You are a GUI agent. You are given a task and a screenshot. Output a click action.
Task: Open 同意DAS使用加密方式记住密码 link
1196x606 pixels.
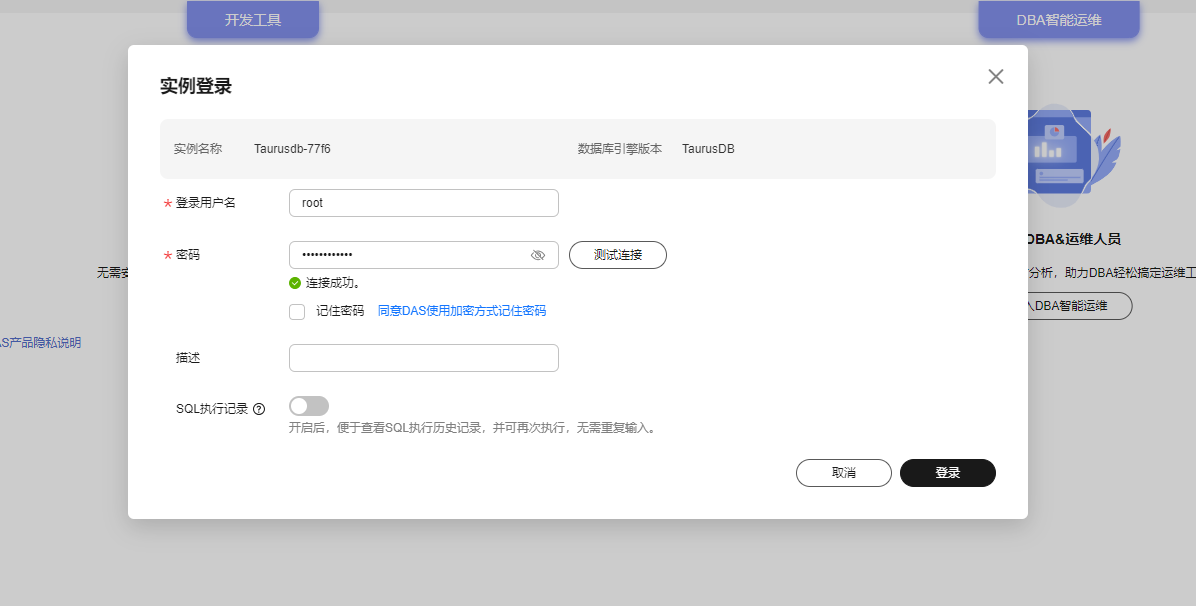(462, 311)
